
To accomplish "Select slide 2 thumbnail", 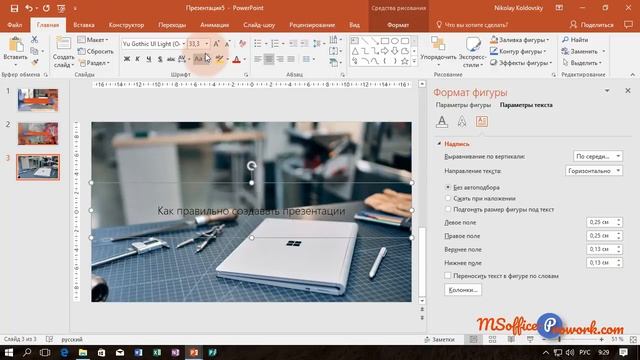I will point(38,133).
